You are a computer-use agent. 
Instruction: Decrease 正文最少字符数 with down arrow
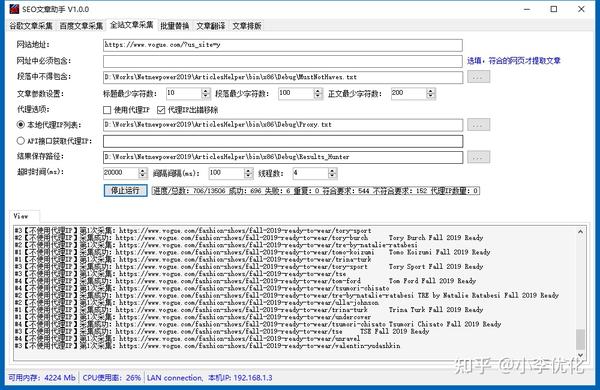click(x=431, y=96)
